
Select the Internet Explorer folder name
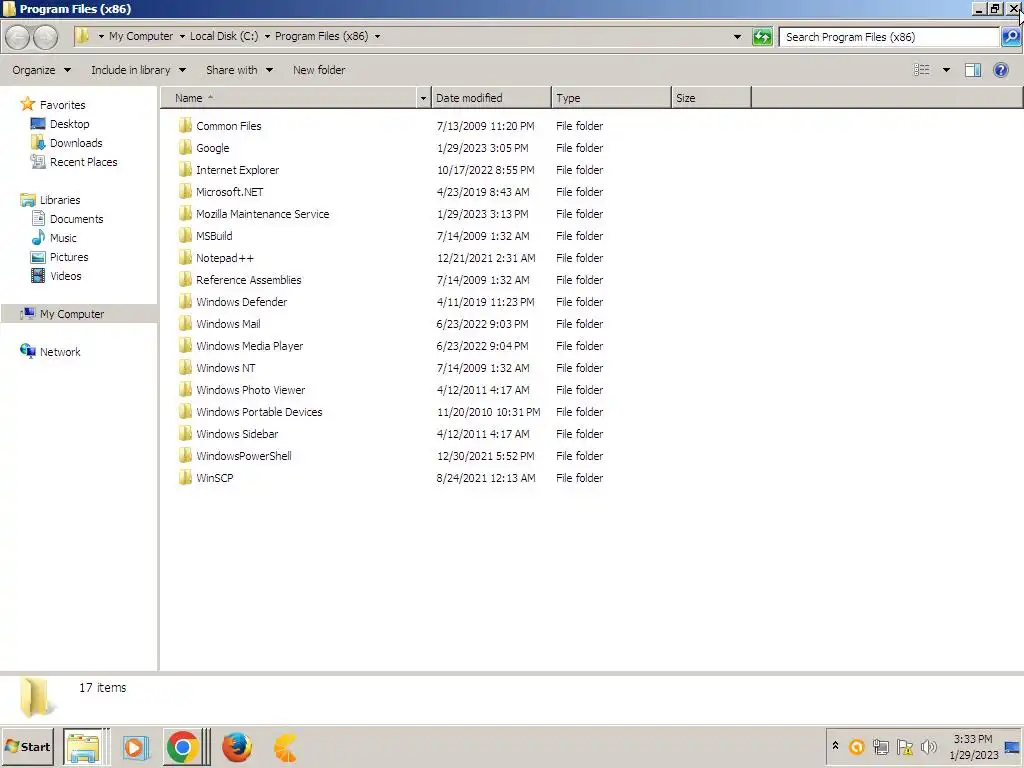pyautogui.click(x=238, y=170)
